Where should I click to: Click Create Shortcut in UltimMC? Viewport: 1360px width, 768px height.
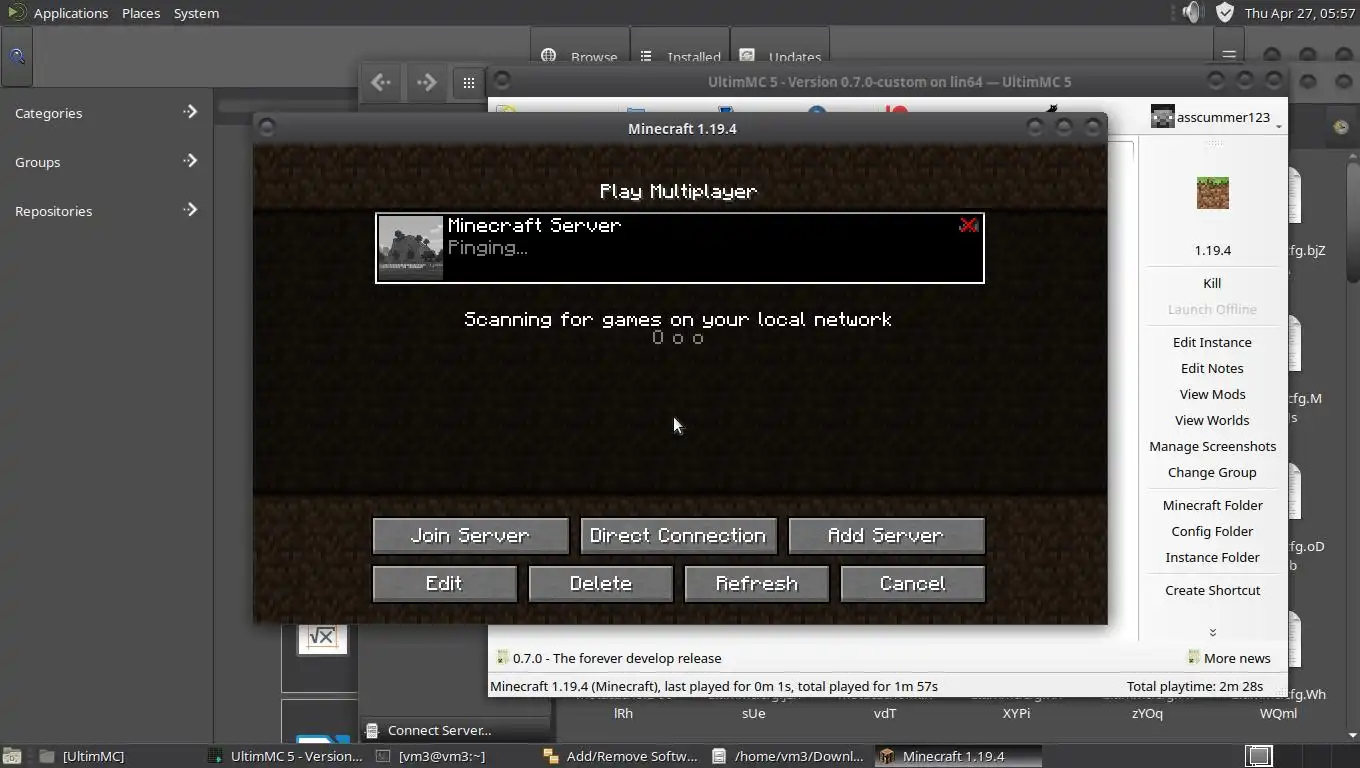(x=1212, y=590)
